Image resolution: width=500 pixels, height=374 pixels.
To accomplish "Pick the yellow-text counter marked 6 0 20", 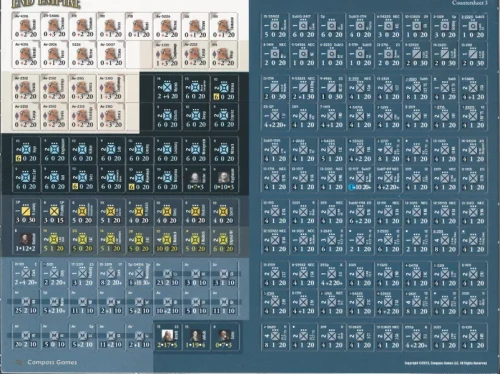I will (x=224, y=240).
